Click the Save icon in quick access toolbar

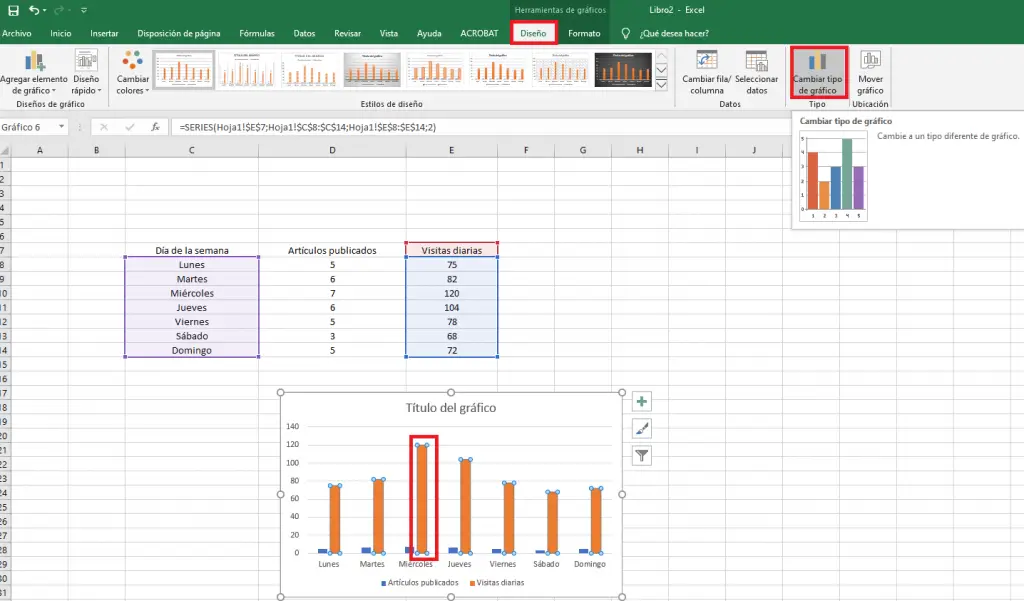pyautogui.click(x=12, y=10)
